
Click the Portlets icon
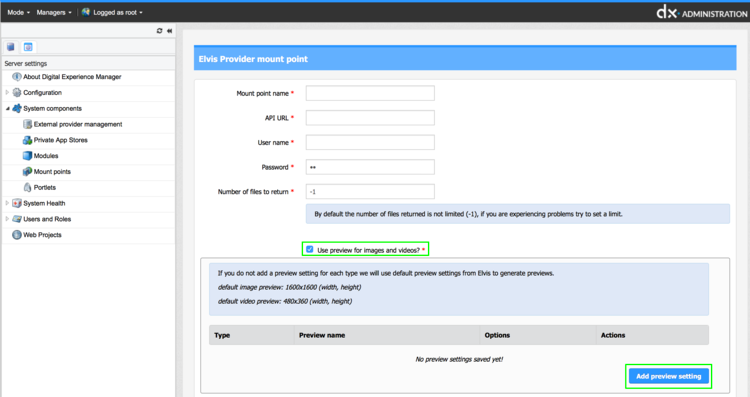click(x=27, y=187)
